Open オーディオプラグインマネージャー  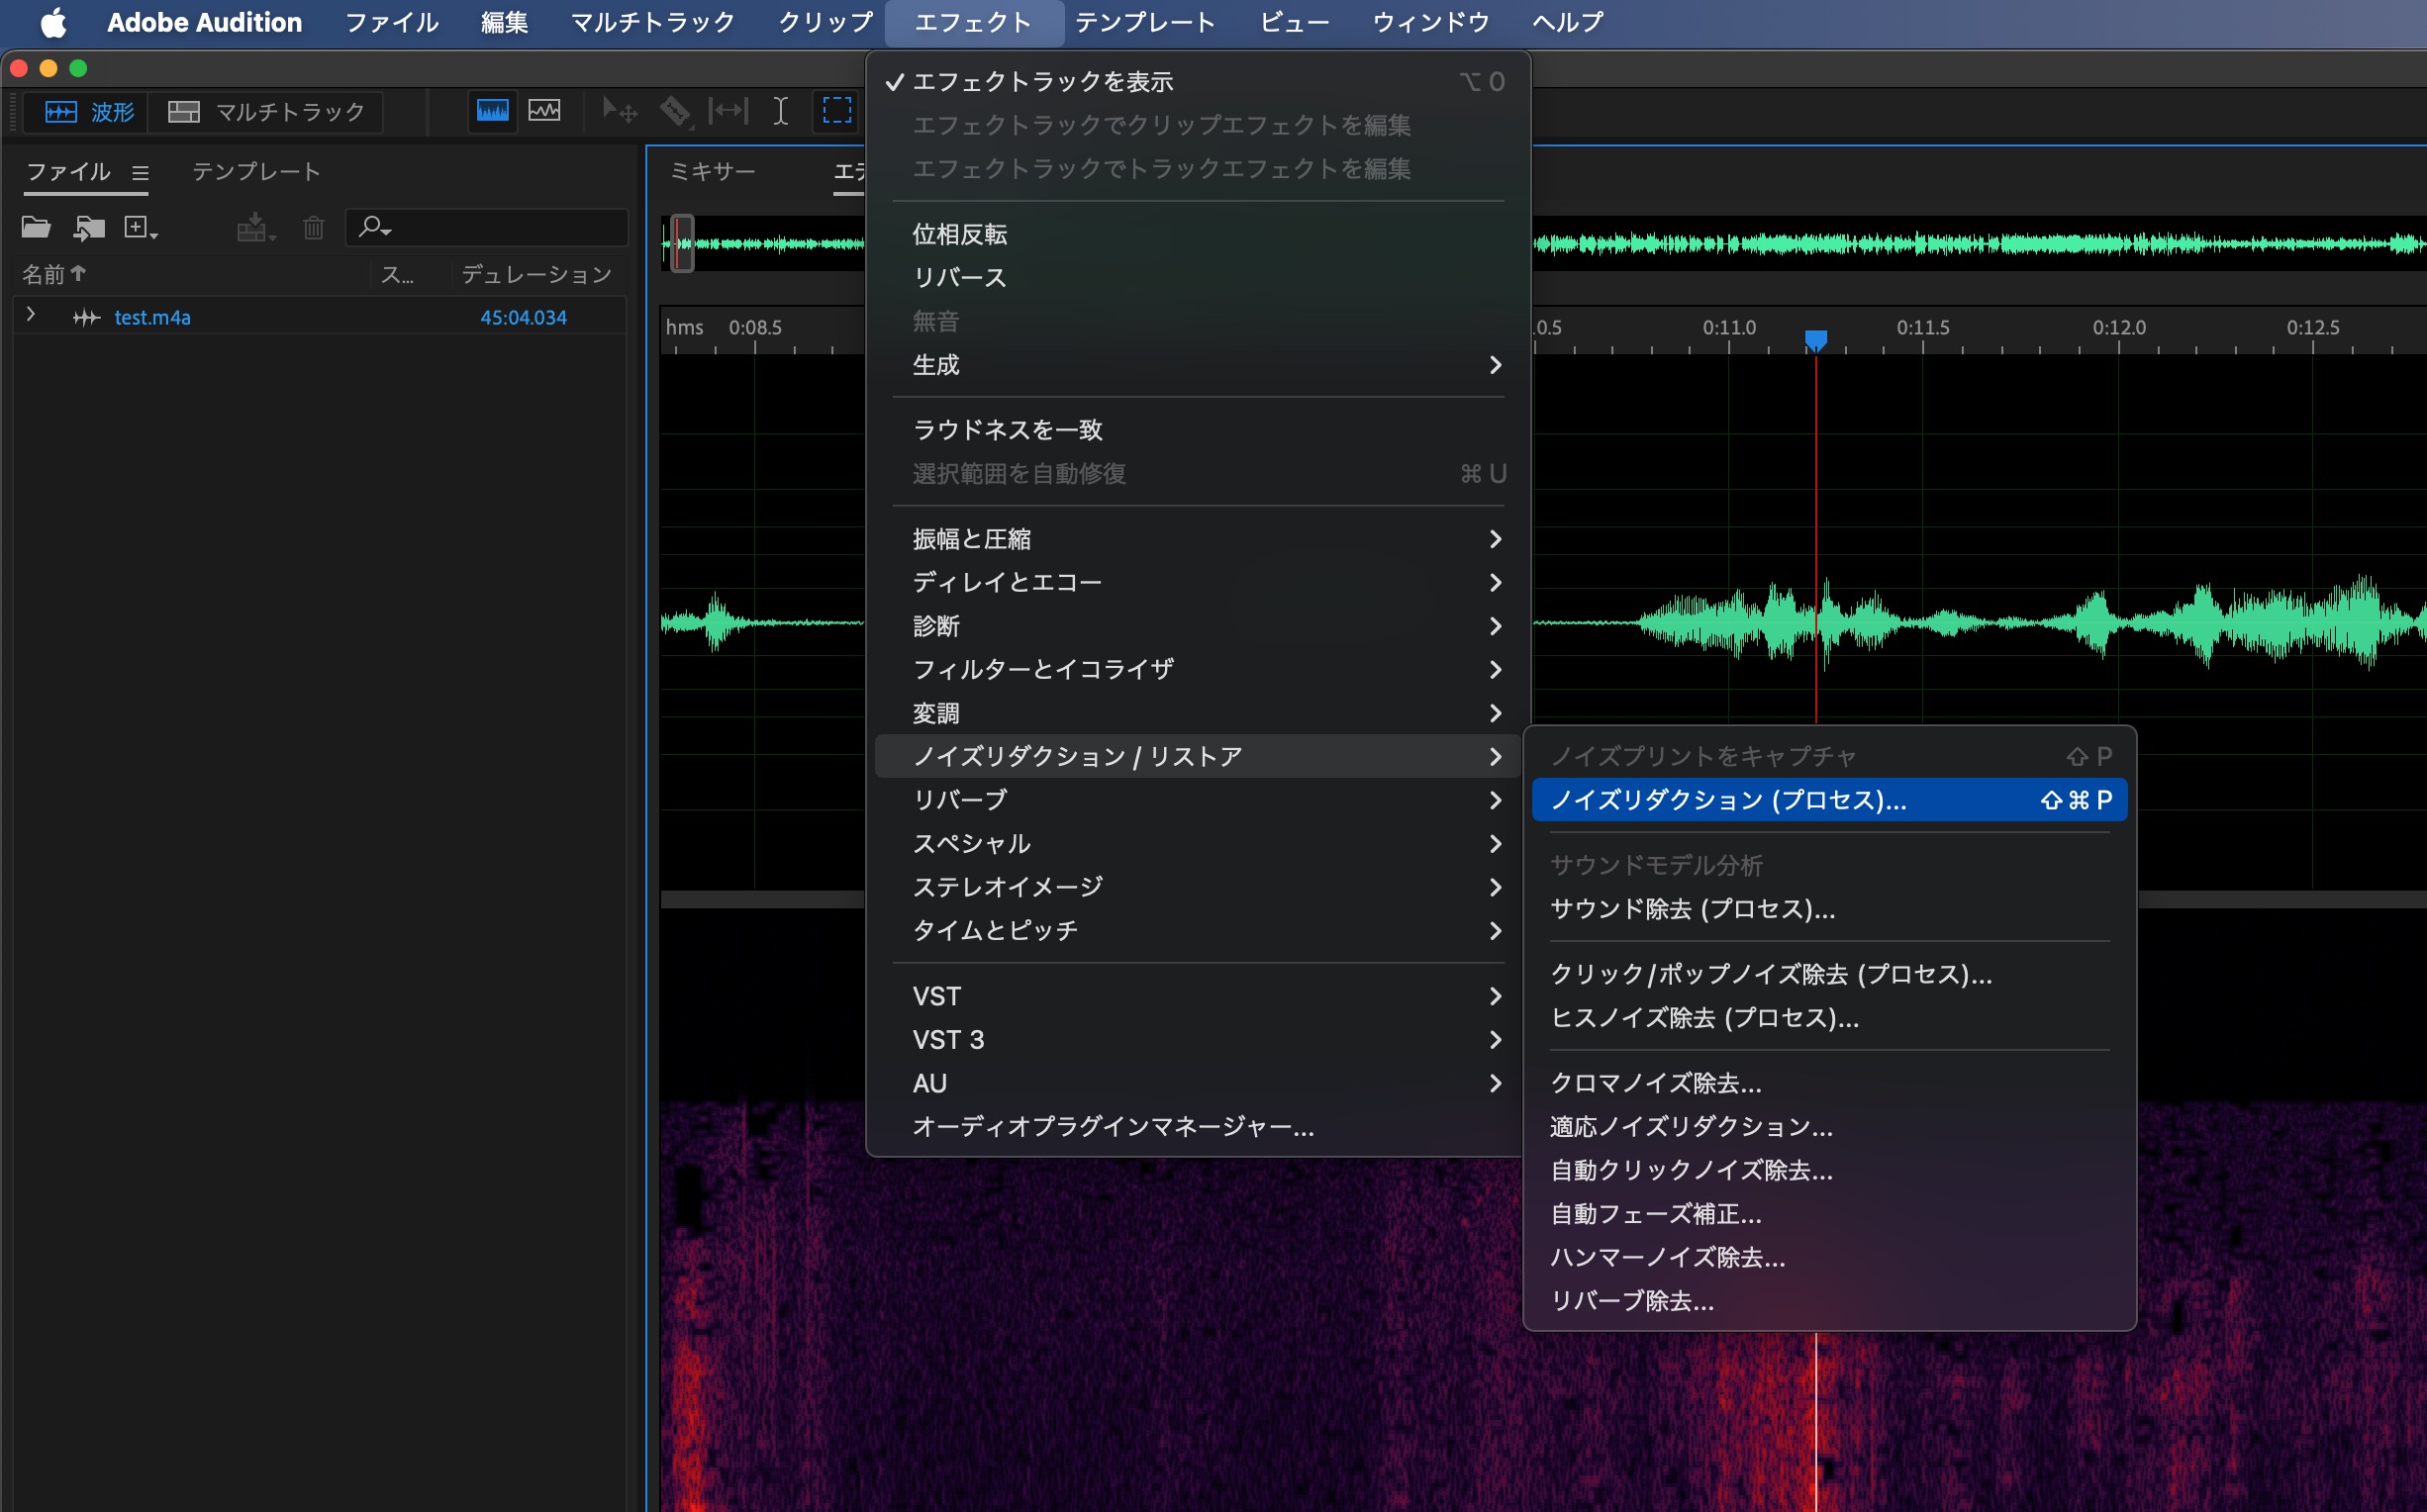1197,1127
